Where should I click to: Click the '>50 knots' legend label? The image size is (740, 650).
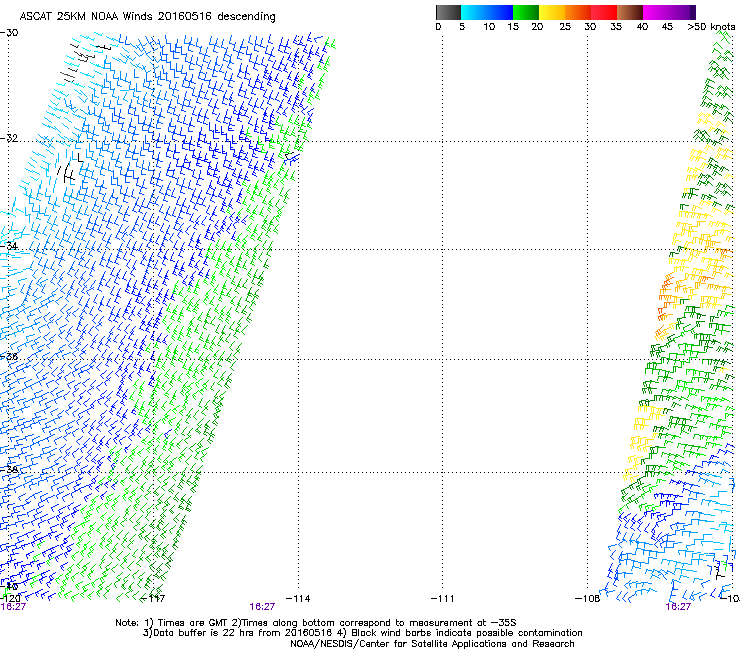pos(711,27)
